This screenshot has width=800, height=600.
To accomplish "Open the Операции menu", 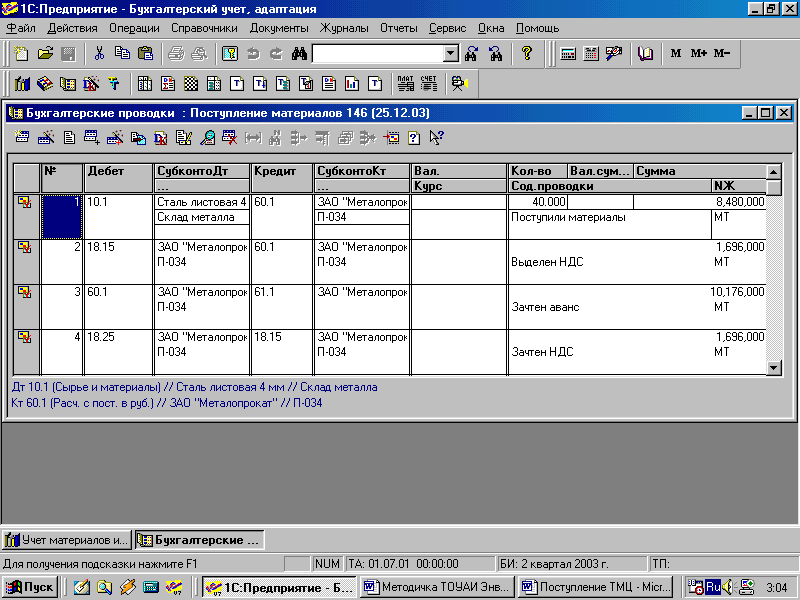I will [134, 28].
